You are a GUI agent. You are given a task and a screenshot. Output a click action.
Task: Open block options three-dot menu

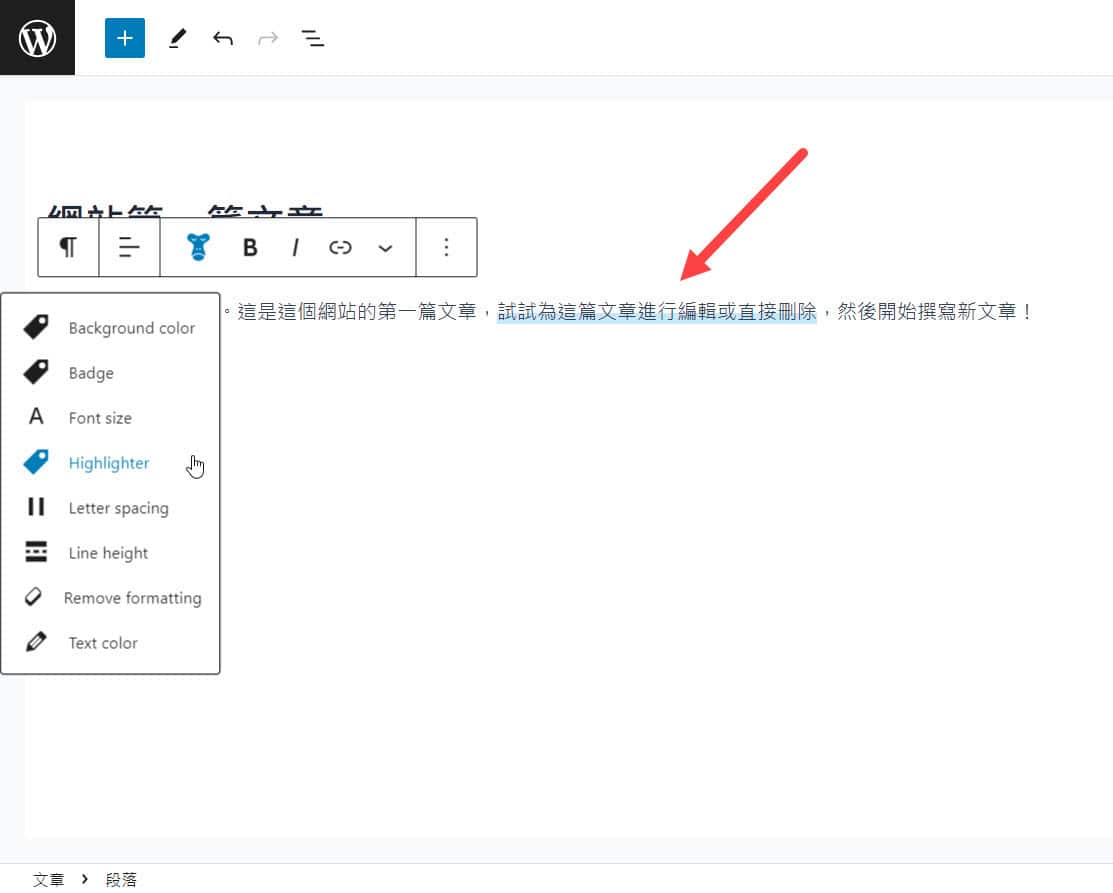(446, 247)
